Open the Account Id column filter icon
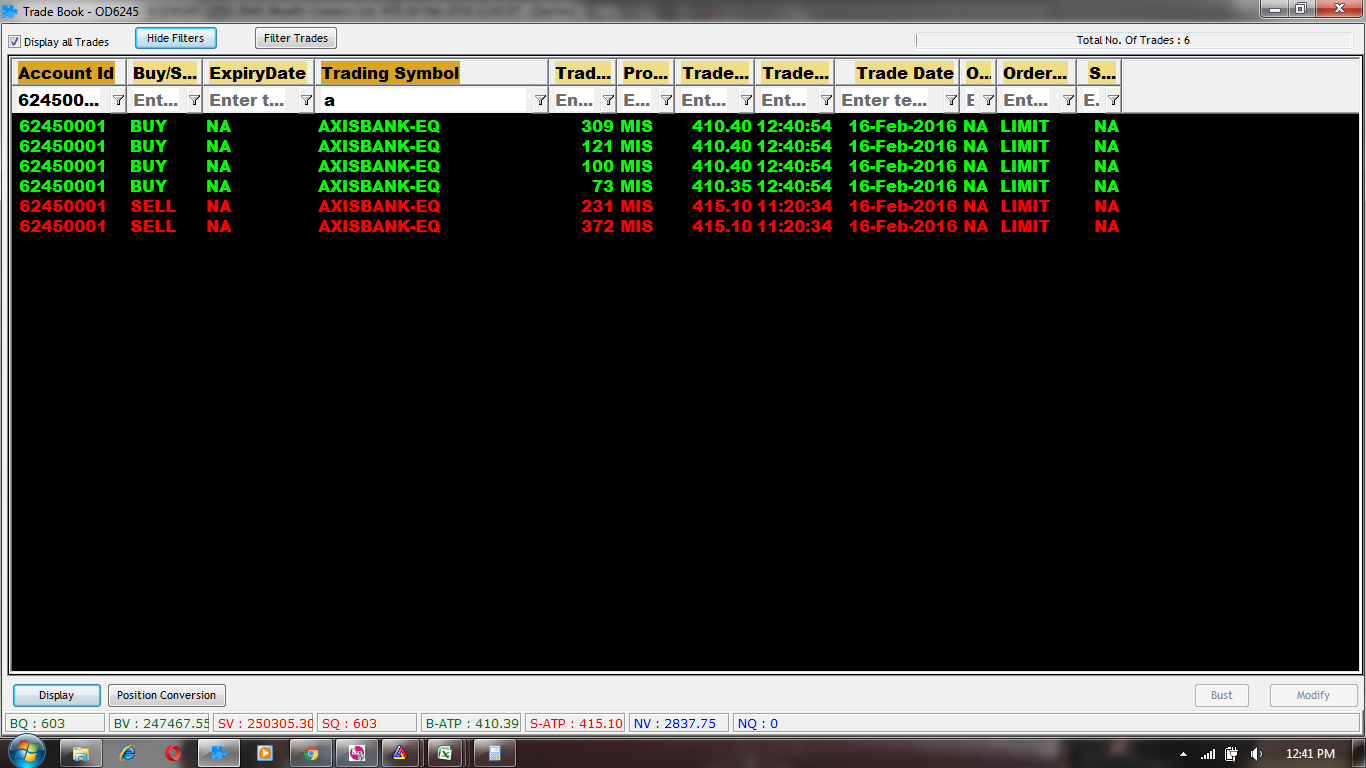Viewport: 1366px width, 768px height. pos(118,100)
